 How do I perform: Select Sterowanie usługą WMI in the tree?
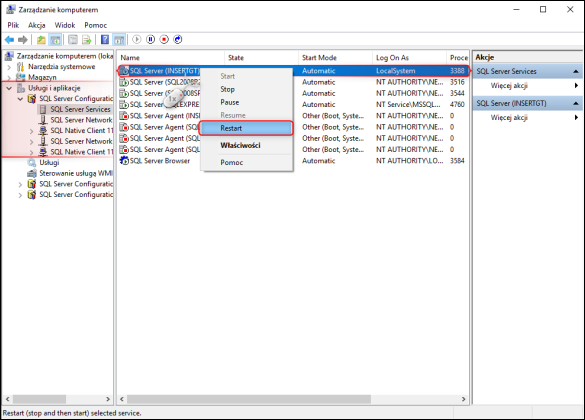pos(76,173)
